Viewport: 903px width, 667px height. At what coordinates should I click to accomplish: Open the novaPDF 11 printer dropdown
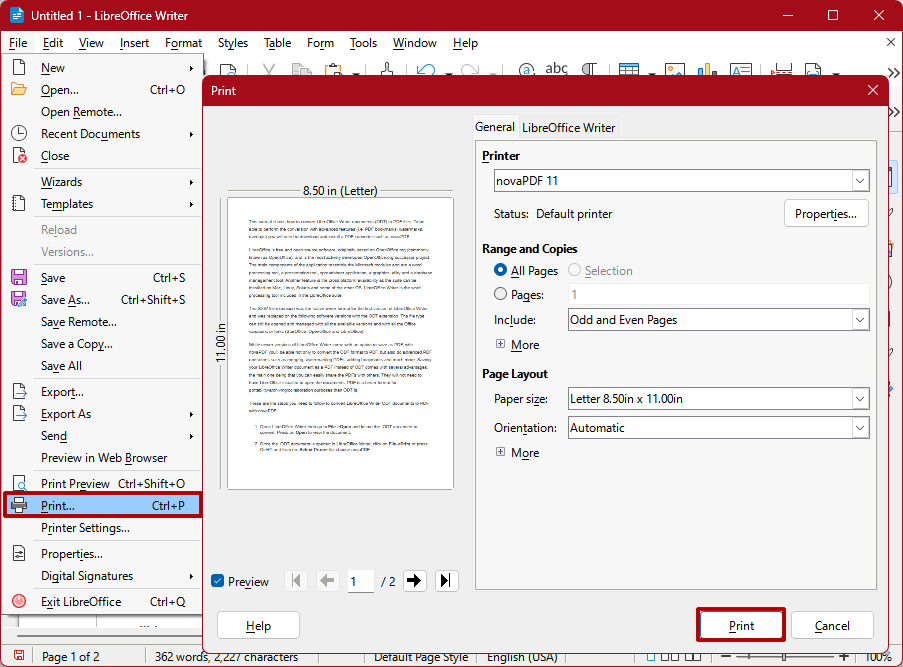click(x=859, y=180)
